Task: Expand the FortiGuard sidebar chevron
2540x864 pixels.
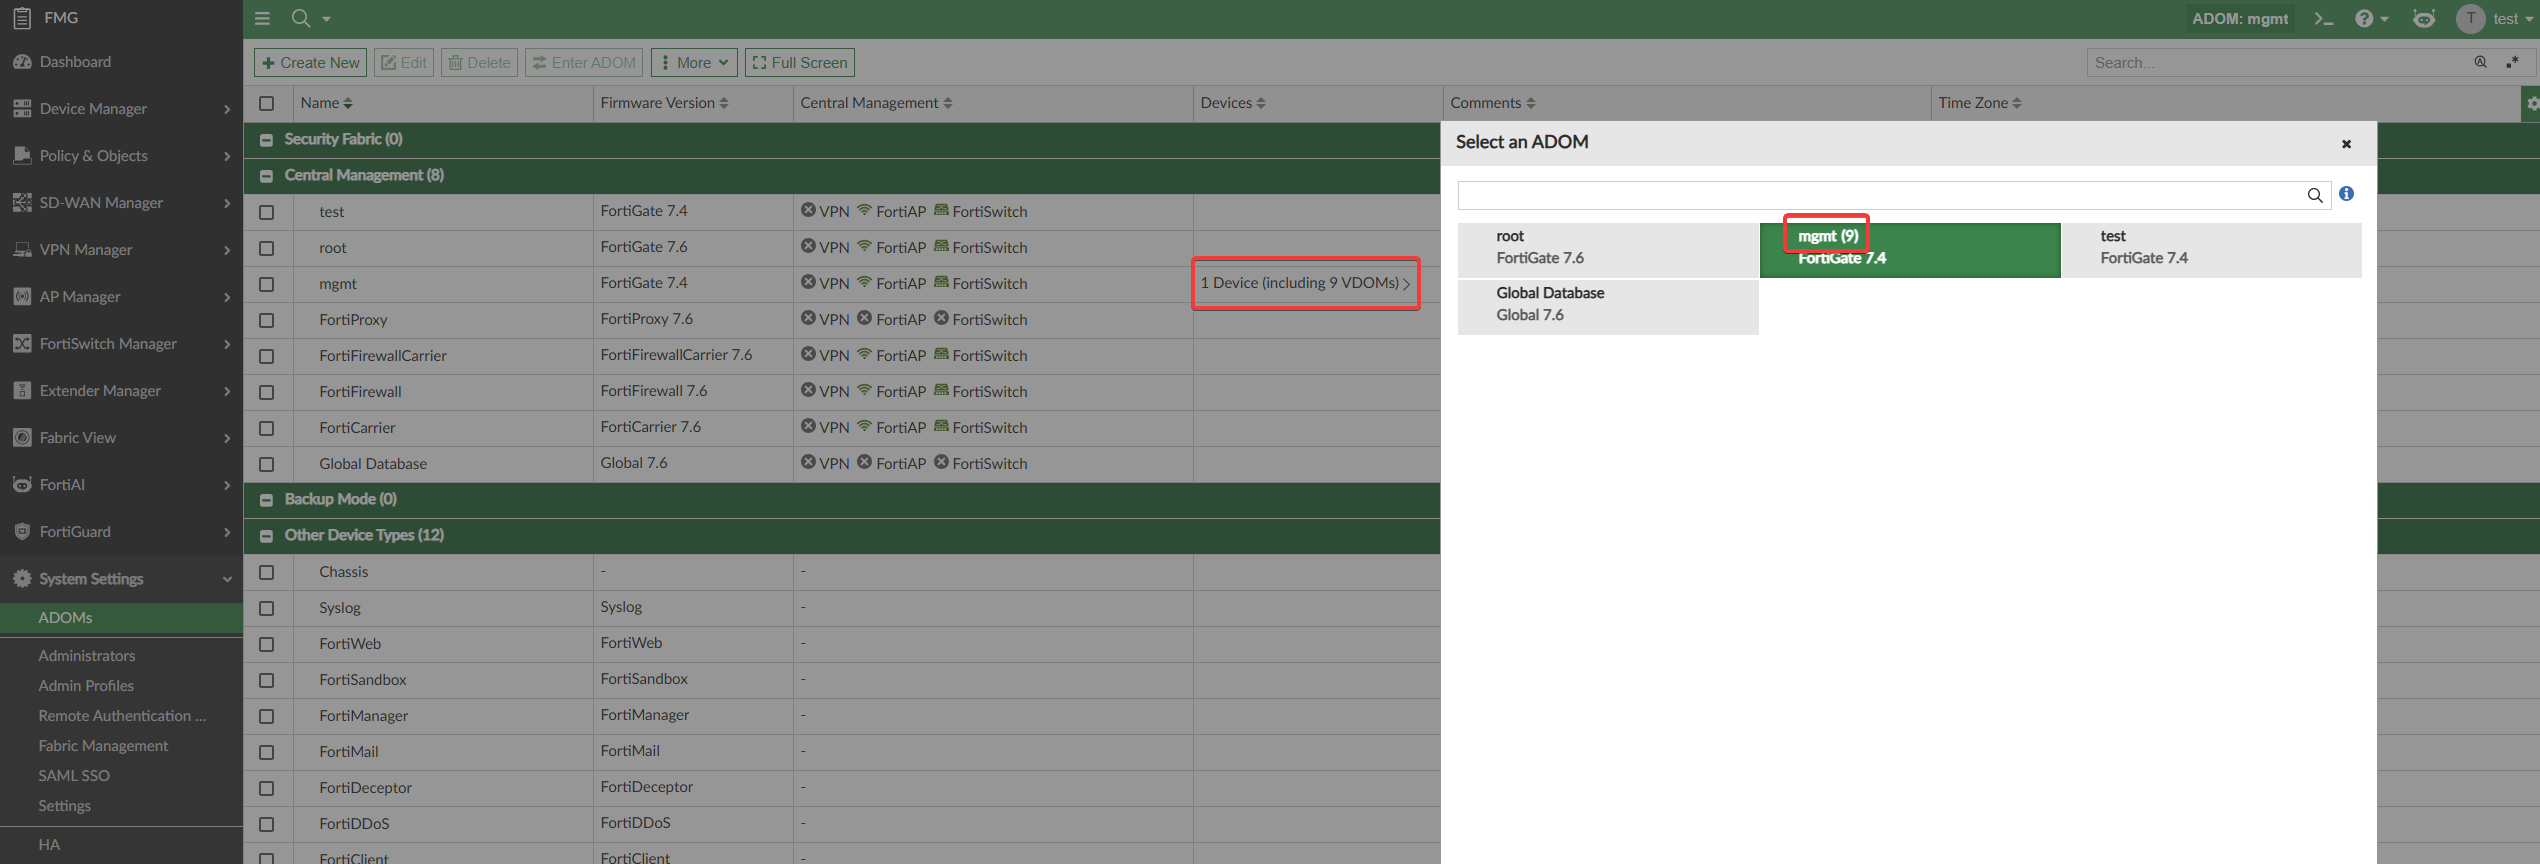Action: click(227, 532)
